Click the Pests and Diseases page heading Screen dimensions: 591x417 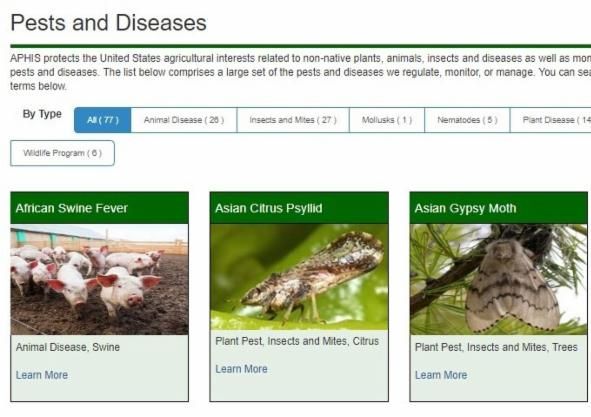[x=109, y=23]
